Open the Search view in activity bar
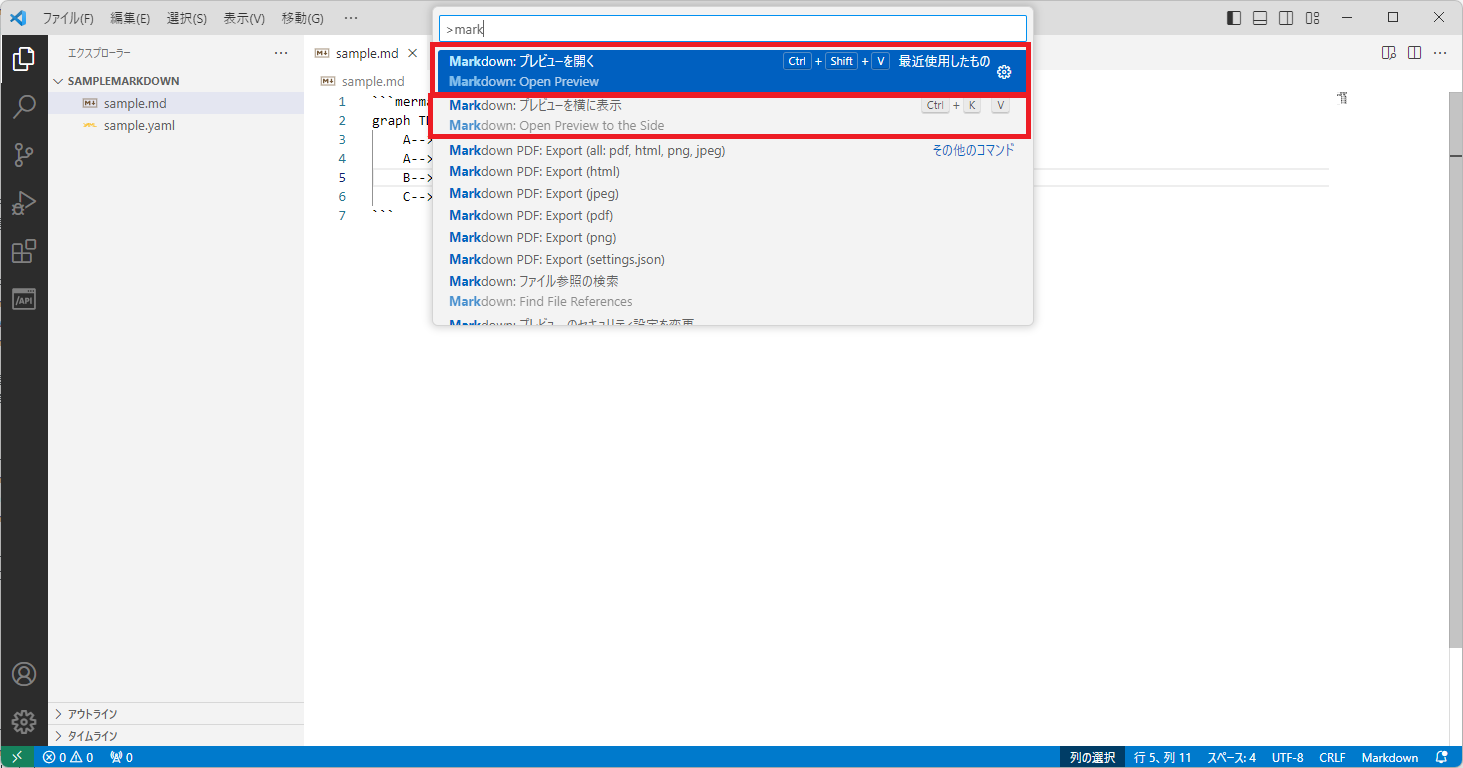Screen dimensions: 1463x768 tap(24, 107)
